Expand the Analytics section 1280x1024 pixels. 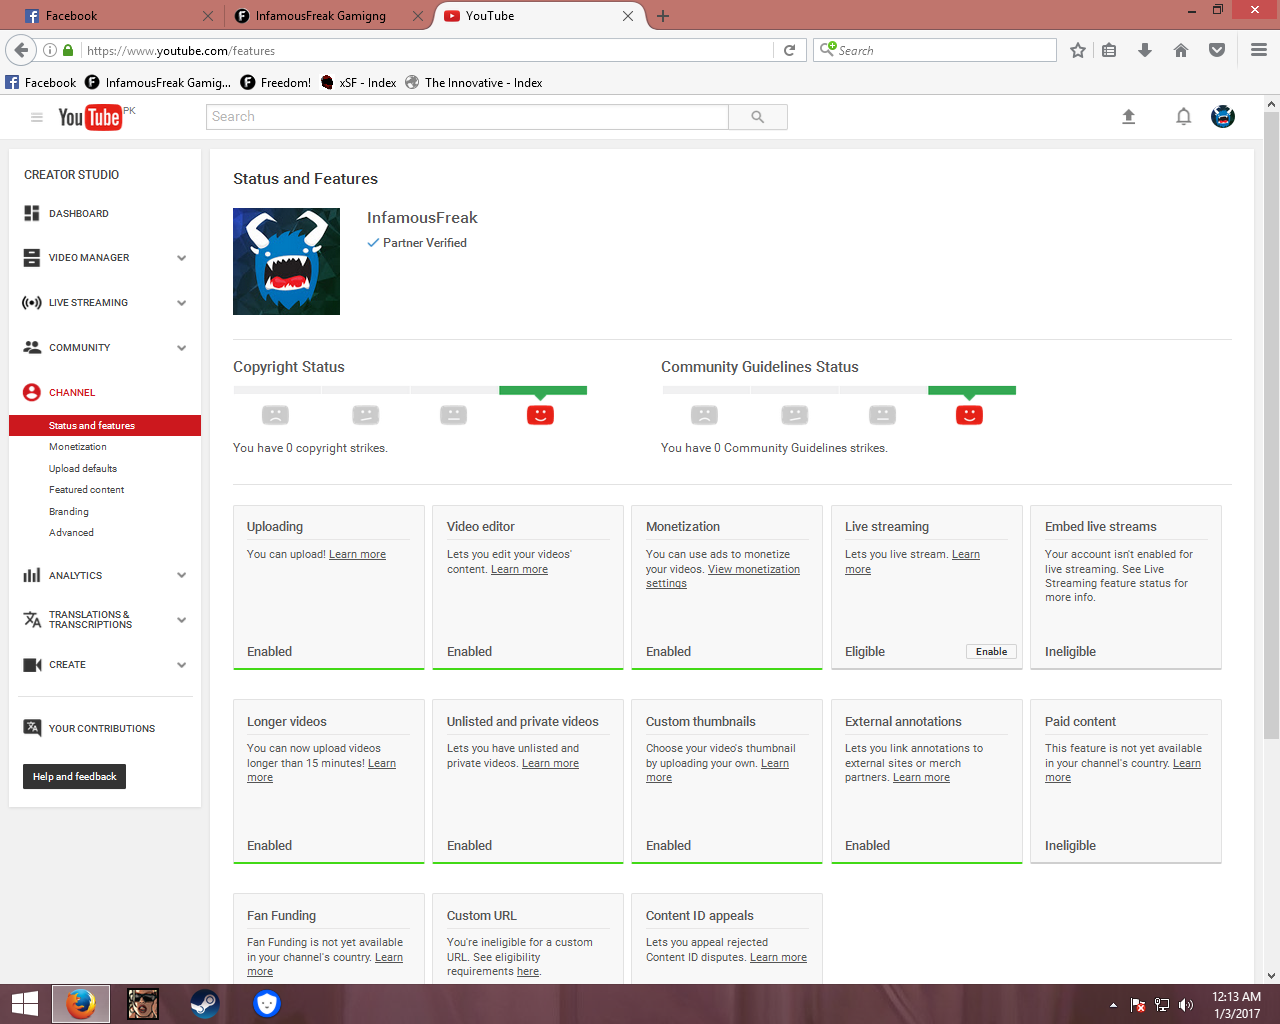click(x=181, y=575)
